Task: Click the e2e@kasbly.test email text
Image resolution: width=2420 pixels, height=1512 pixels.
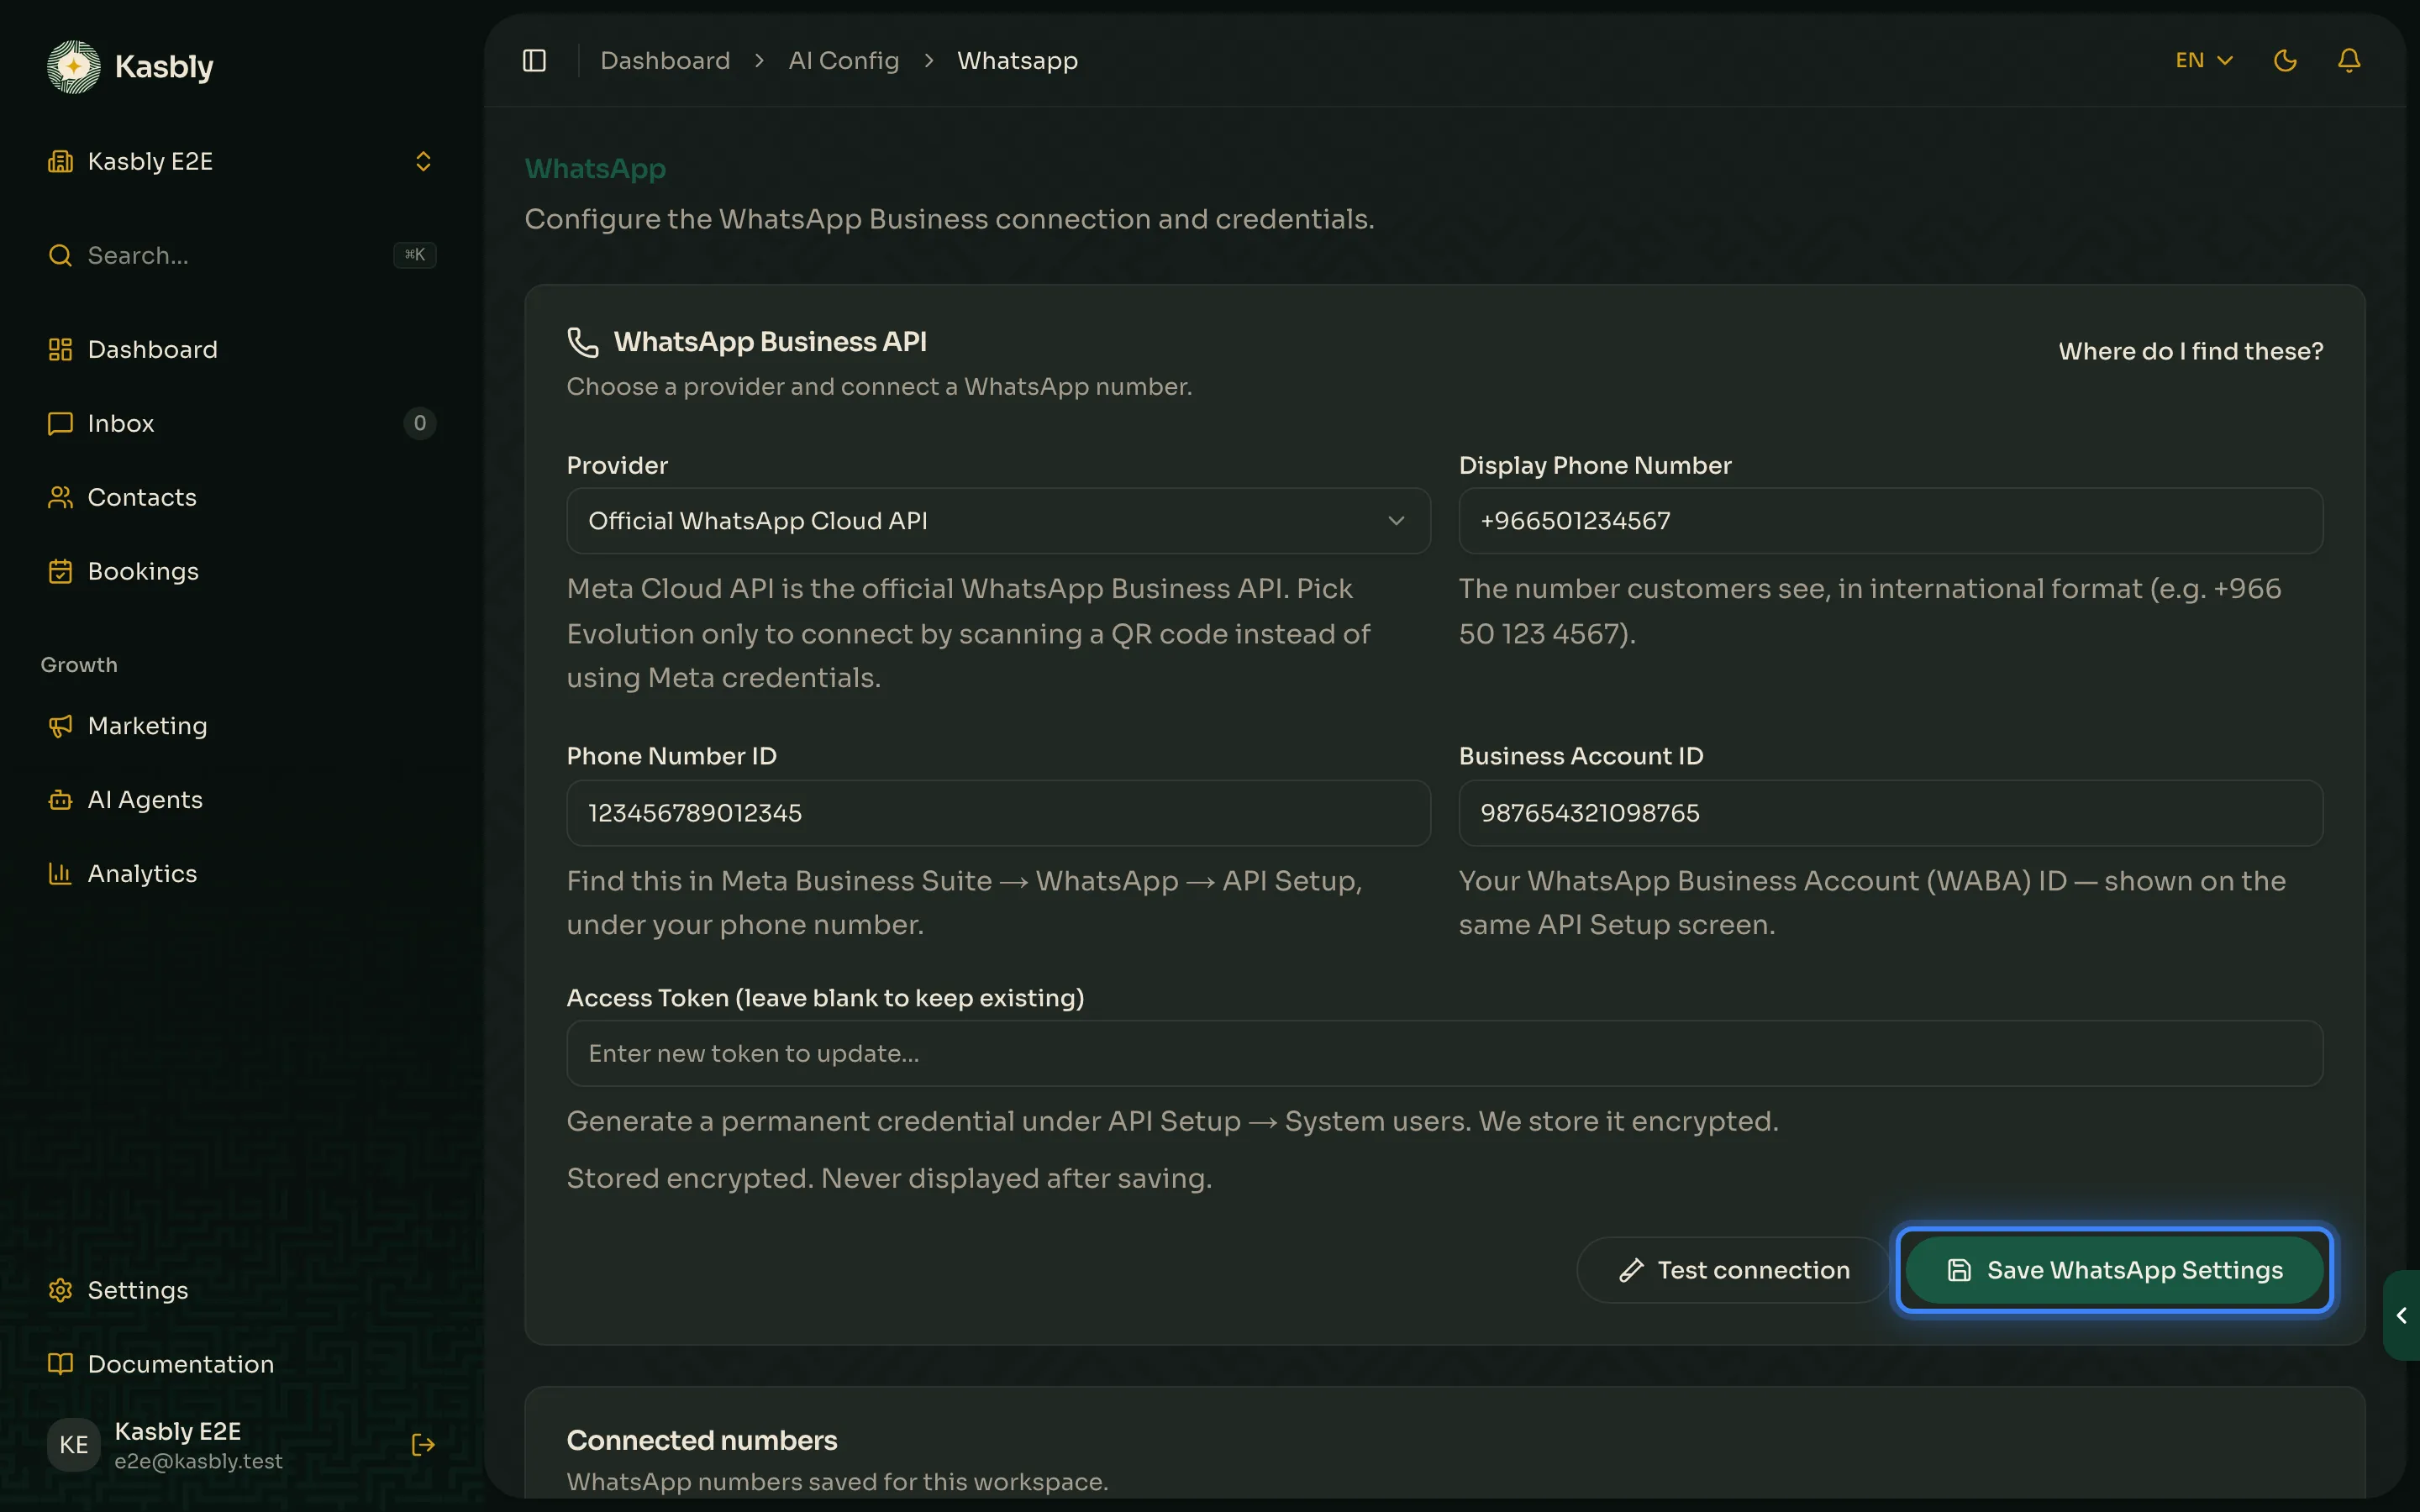Action: click(198, 1461)
